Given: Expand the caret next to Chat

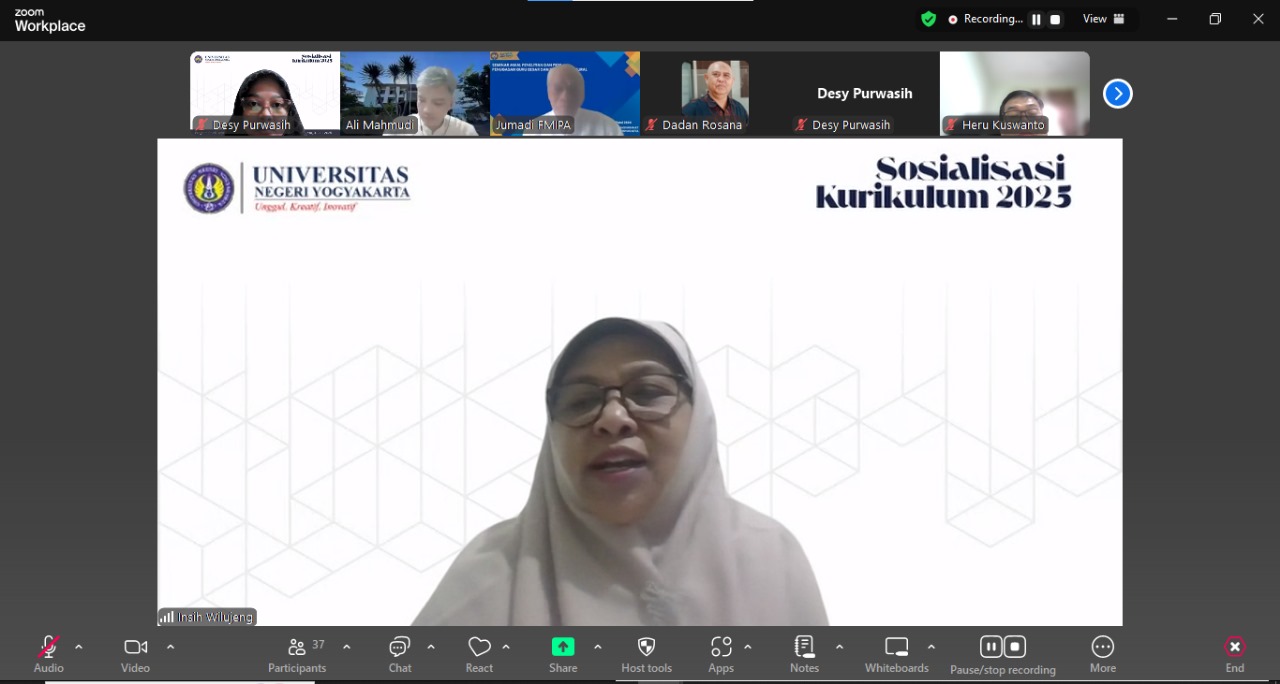Looking at the screenshot, I should [431, 647].
